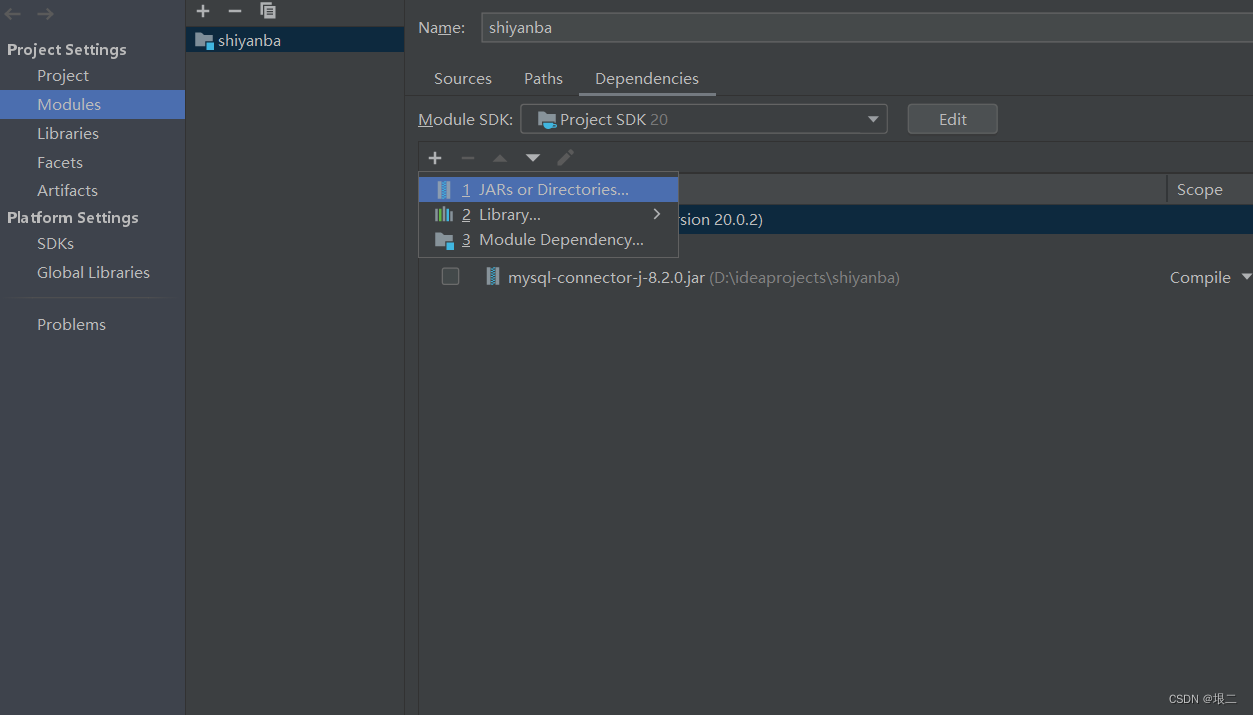Viewport: 1253px width, 715px height.
Task: Click the edit dependency pencil icon
Action: click(565, 157)
